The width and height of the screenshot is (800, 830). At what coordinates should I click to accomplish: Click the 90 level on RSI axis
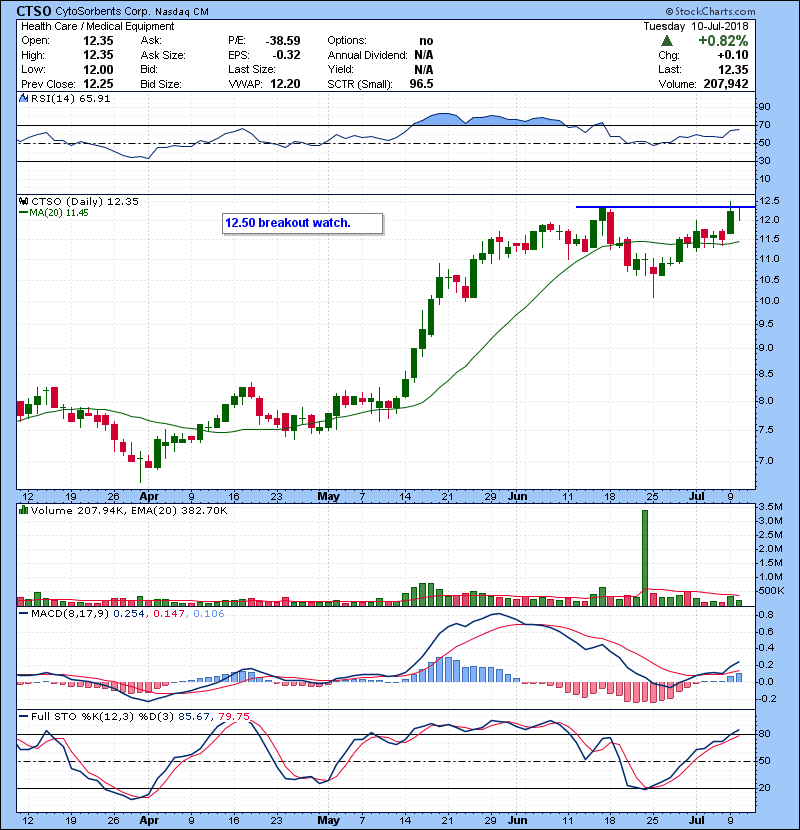tap(764, 107)
